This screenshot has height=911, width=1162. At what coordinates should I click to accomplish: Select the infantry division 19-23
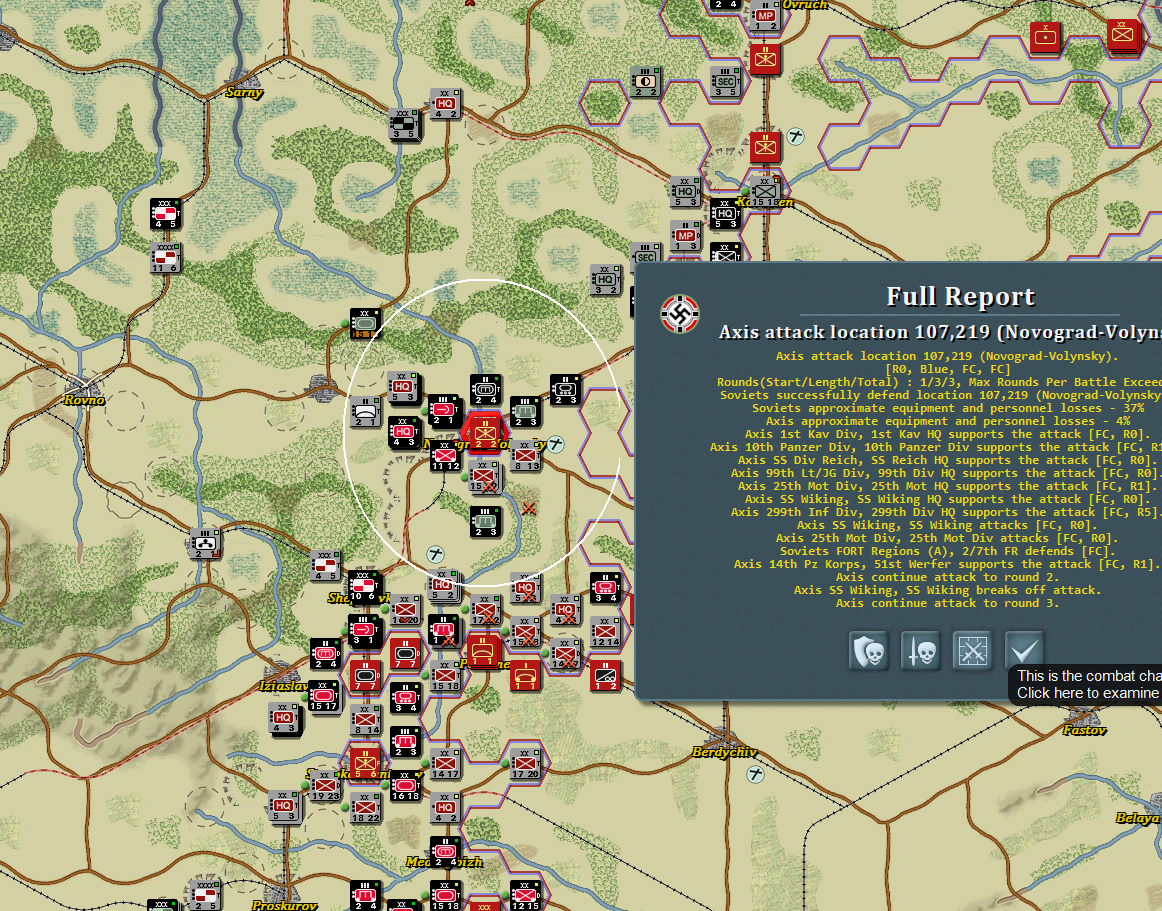click(x=325, y=786)
